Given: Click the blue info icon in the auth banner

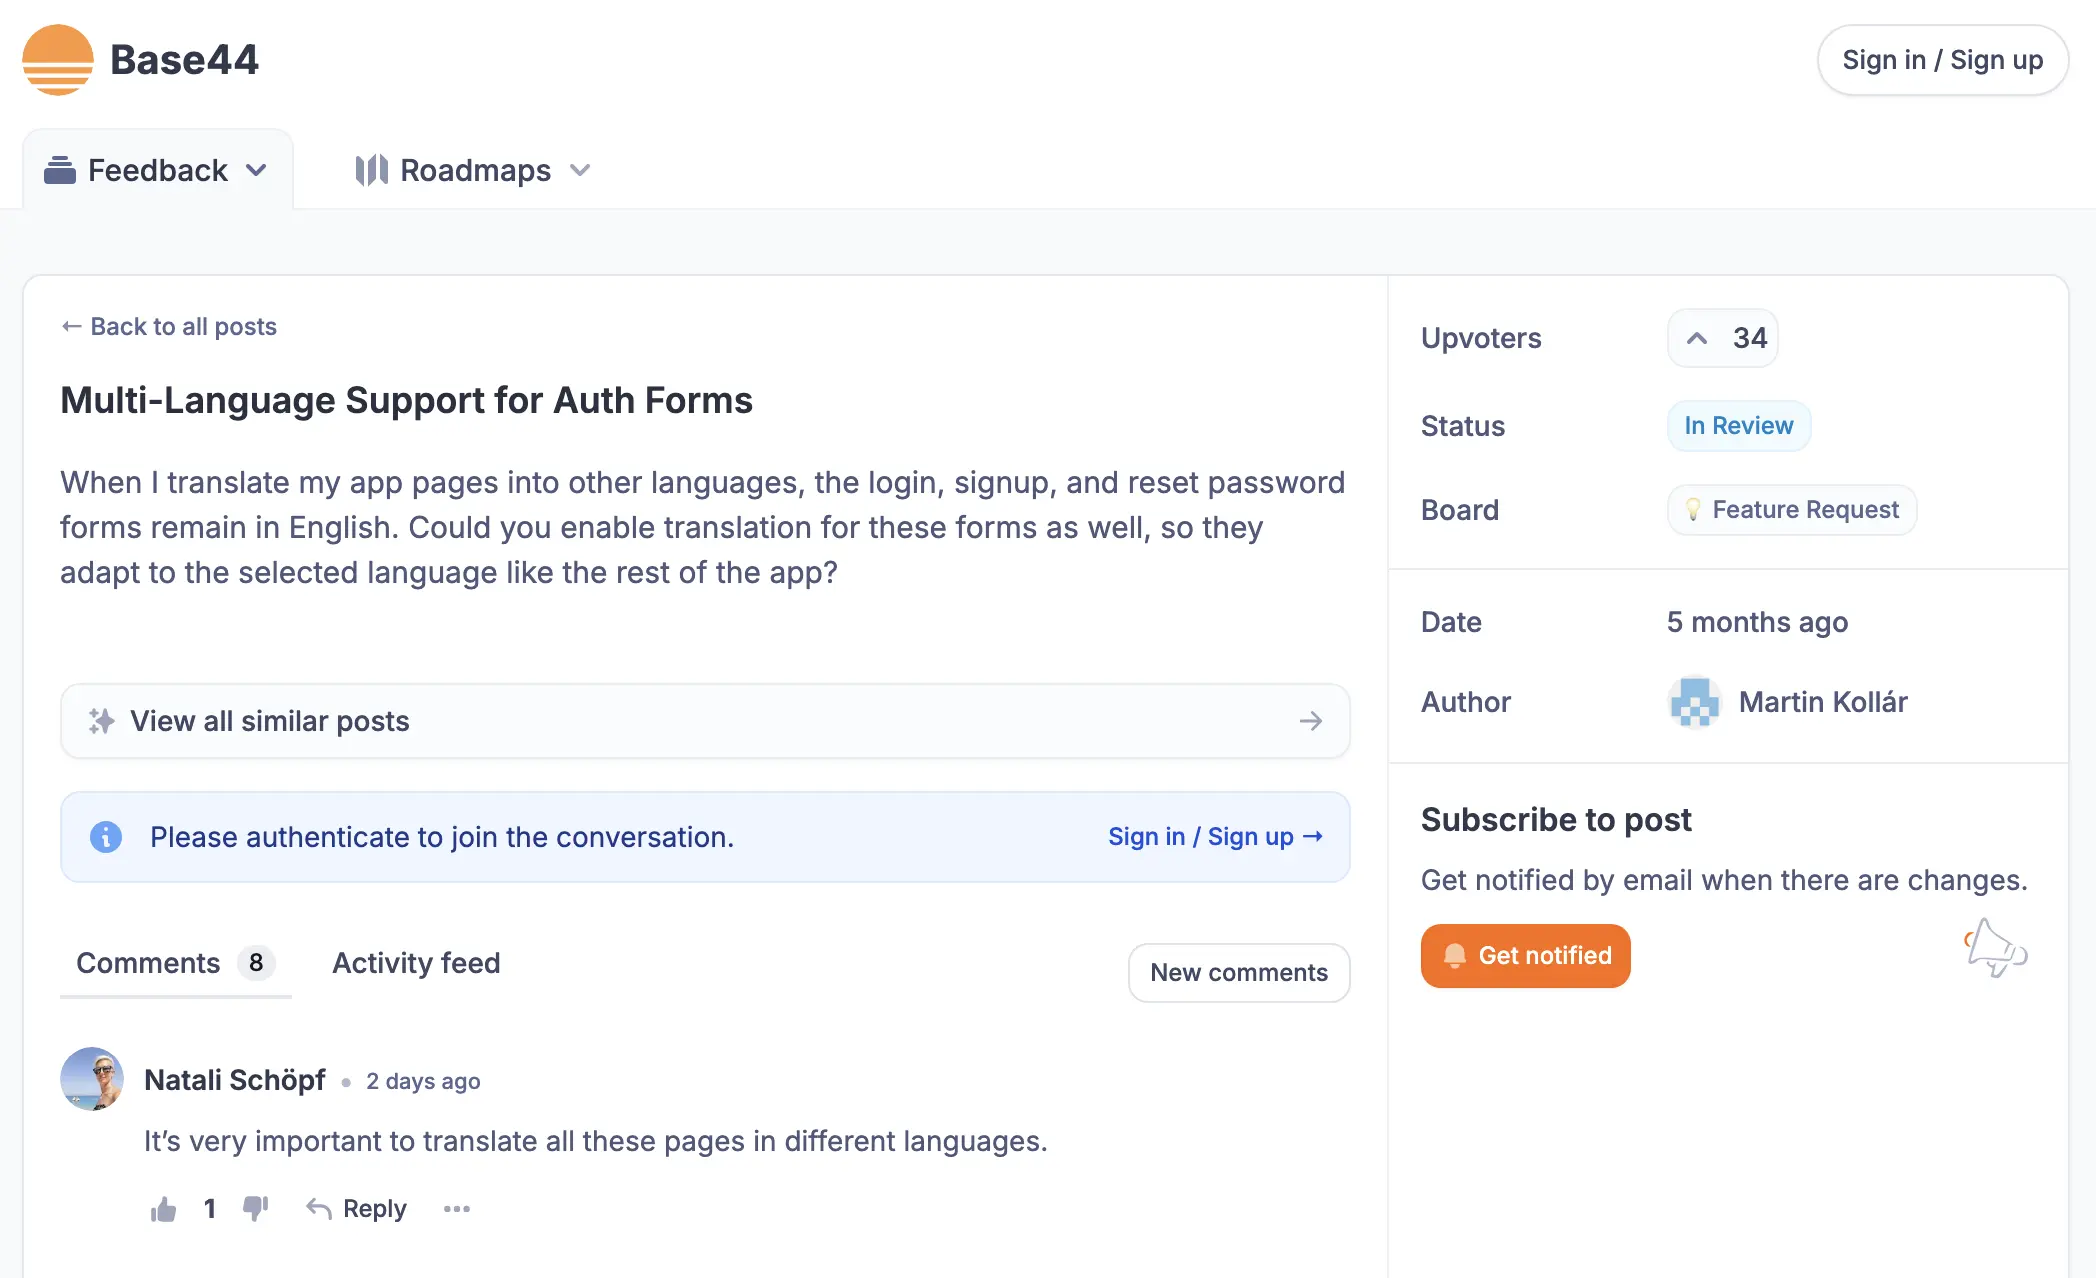Looking at the screenshot, I should point(106,837).
